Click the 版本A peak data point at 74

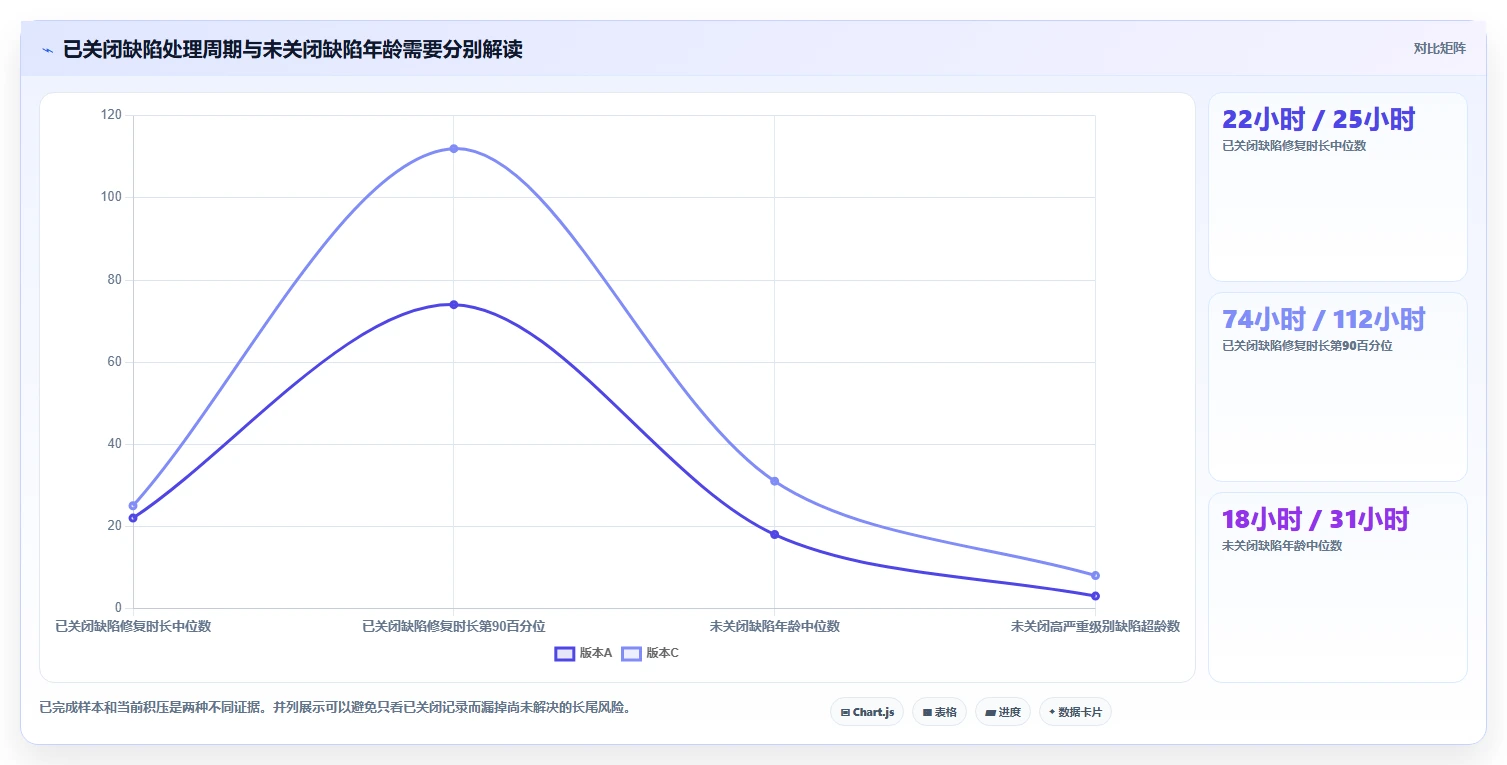coord(453,304)
